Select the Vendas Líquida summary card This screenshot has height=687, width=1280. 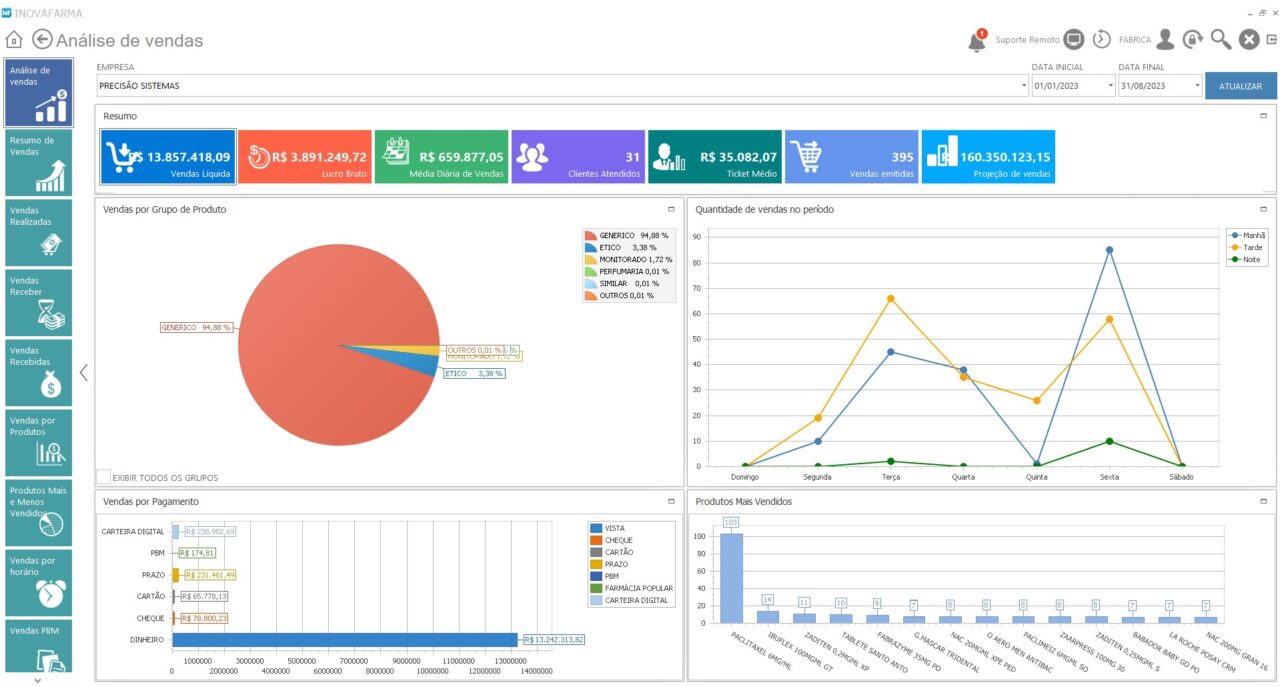[x=168, y=156]
